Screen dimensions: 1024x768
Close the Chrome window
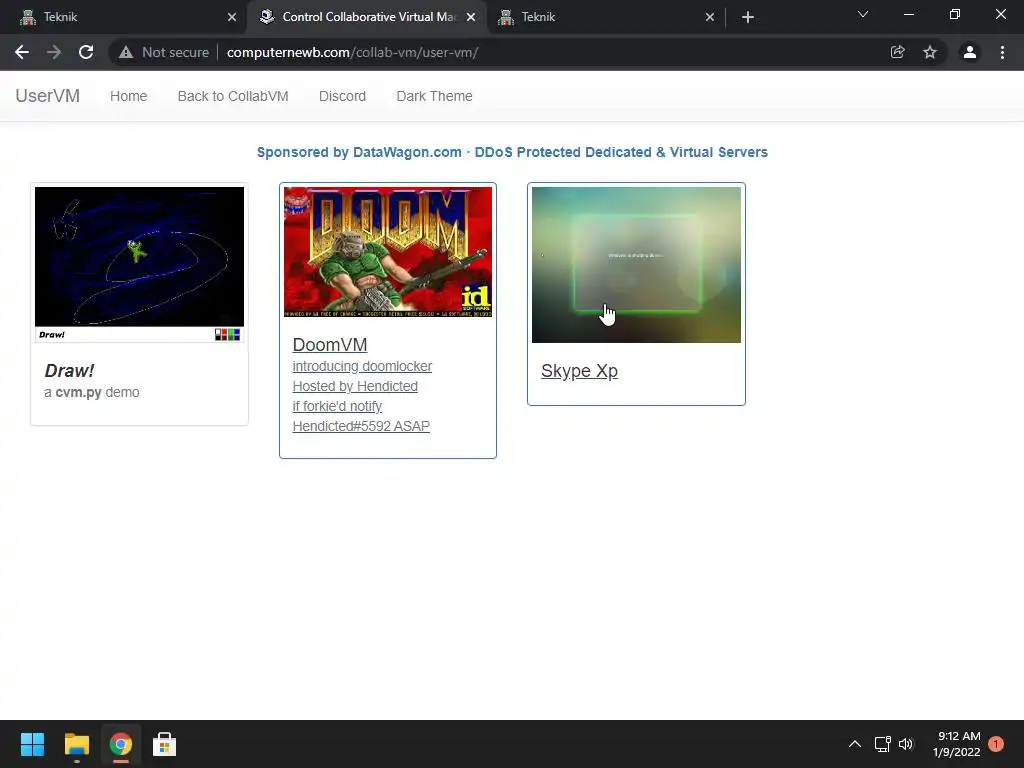click(1000, 14)
